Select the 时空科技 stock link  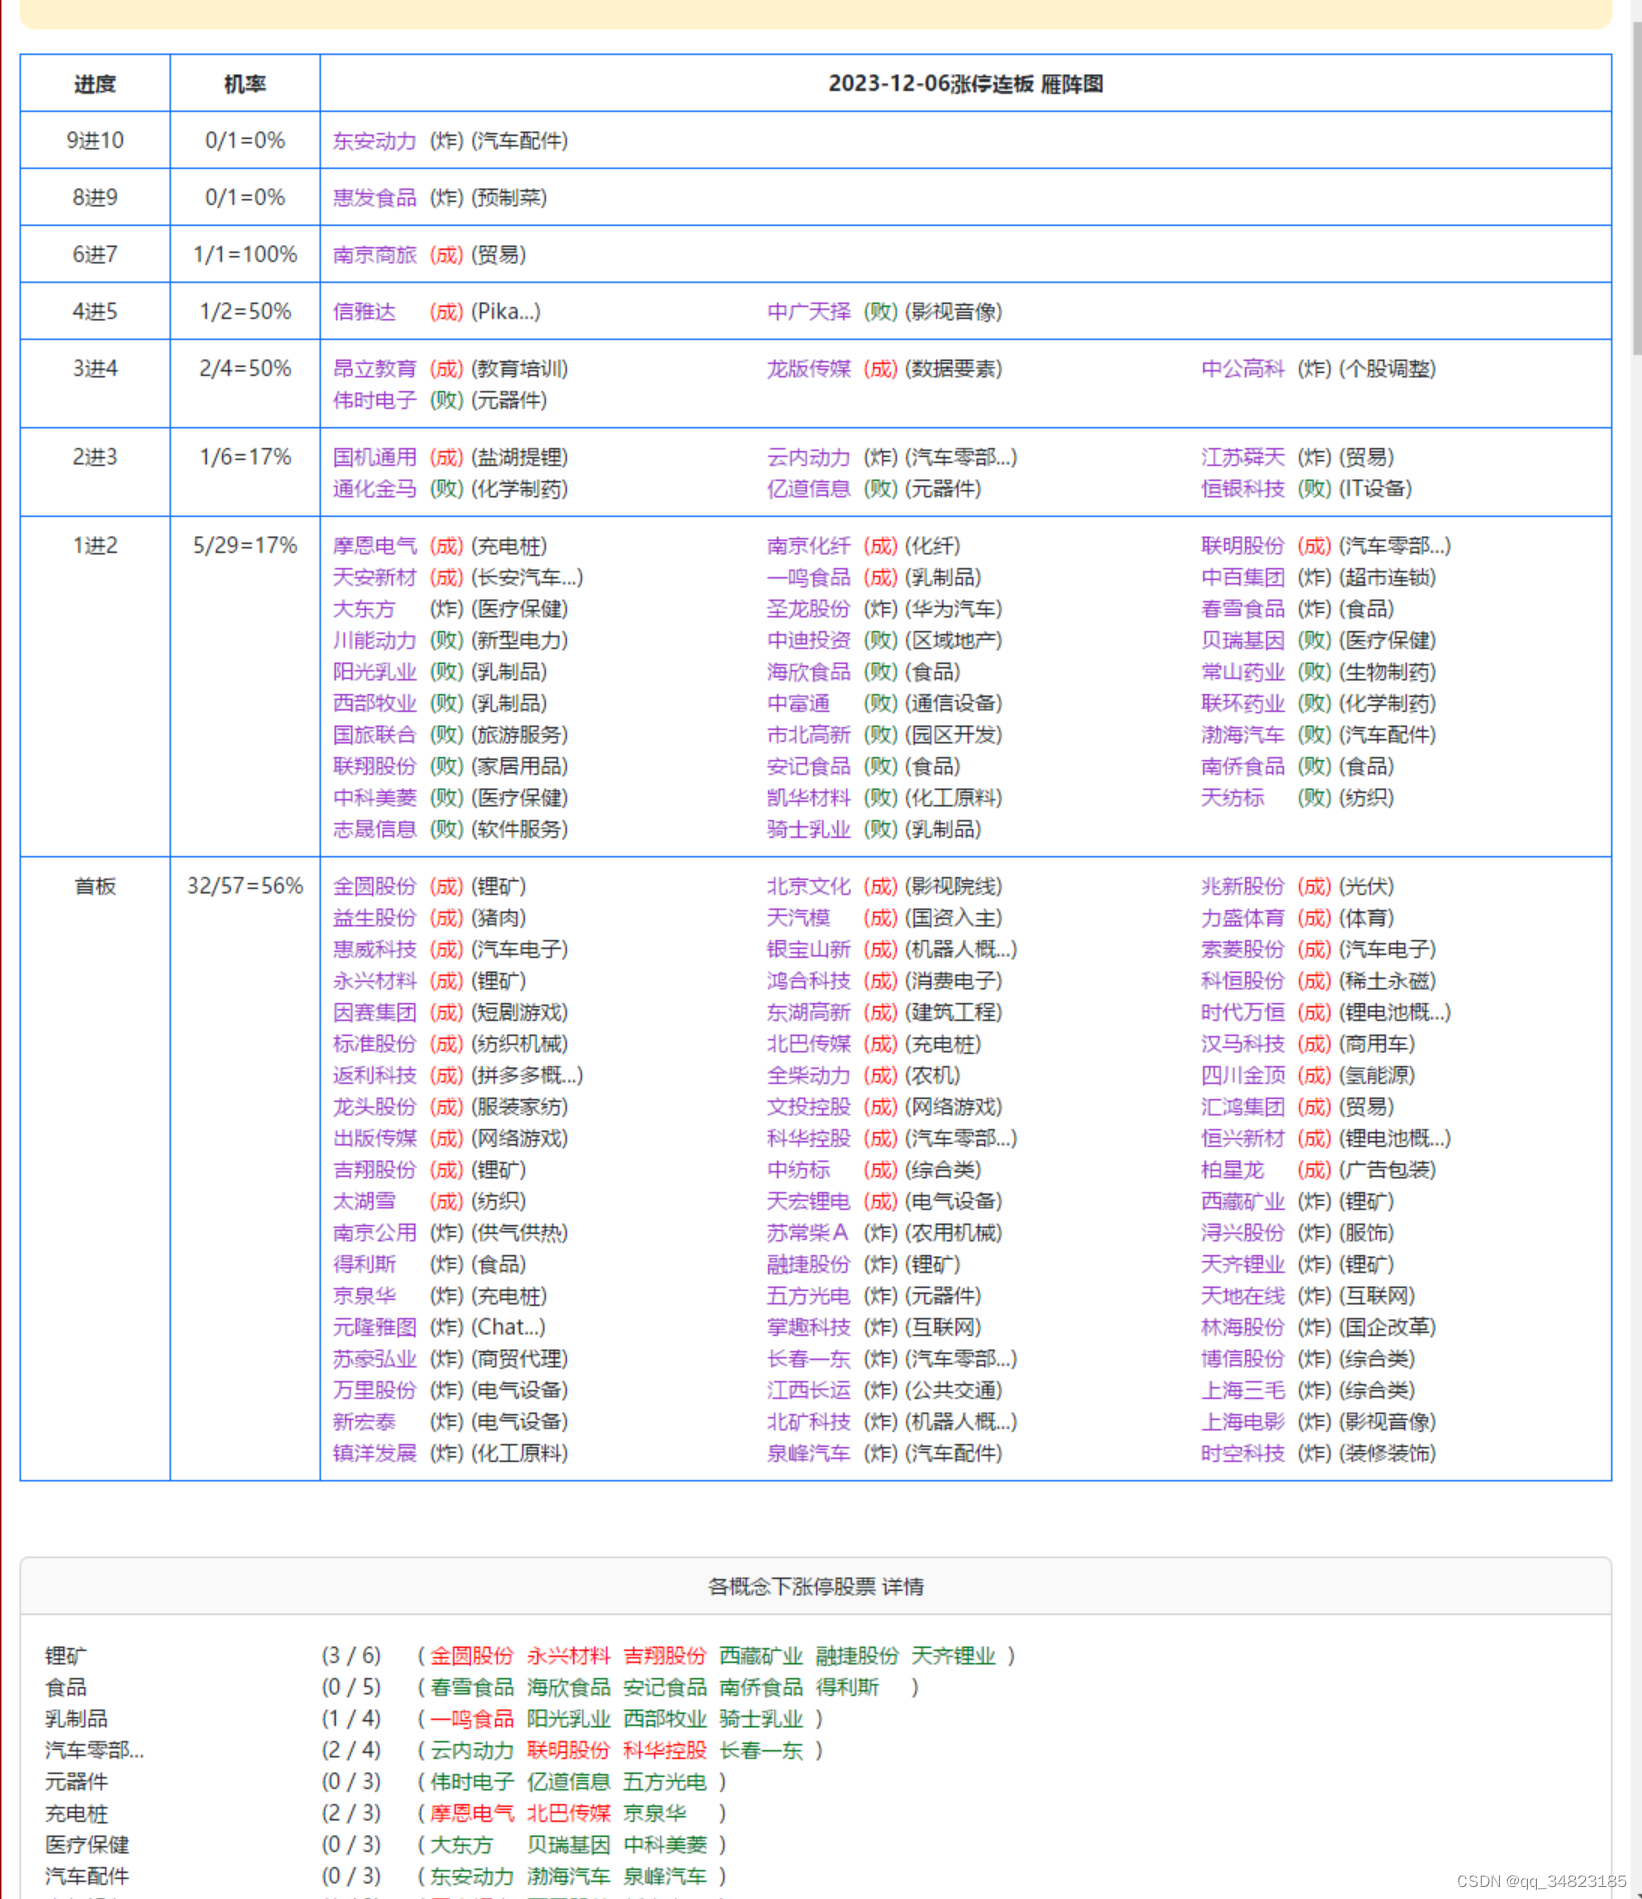1243,1453
